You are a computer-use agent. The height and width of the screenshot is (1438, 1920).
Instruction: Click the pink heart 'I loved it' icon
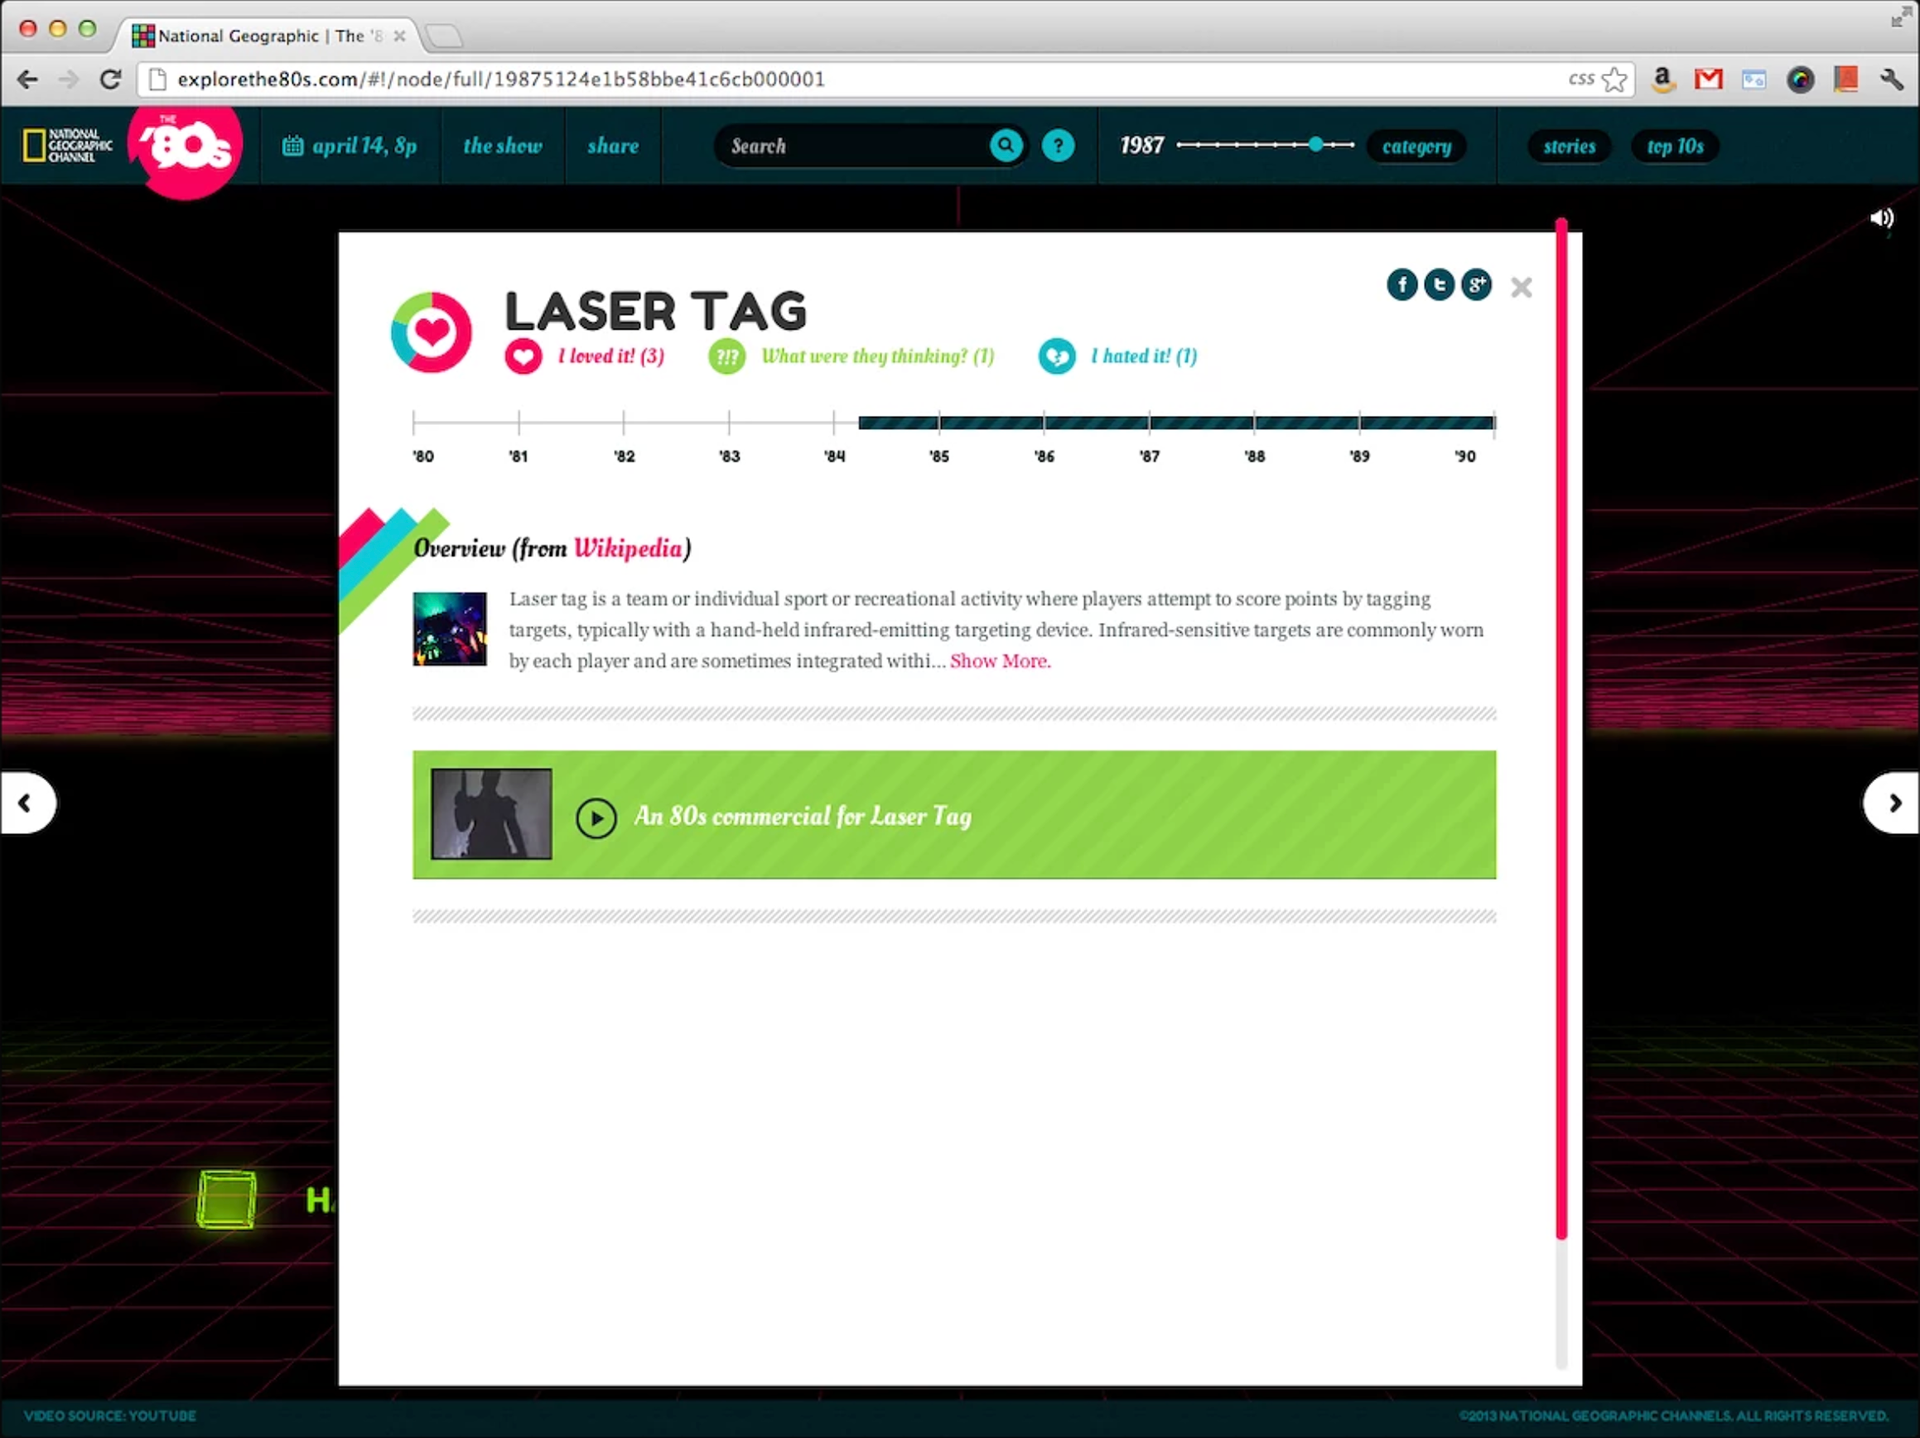click(x=523, y=356)
